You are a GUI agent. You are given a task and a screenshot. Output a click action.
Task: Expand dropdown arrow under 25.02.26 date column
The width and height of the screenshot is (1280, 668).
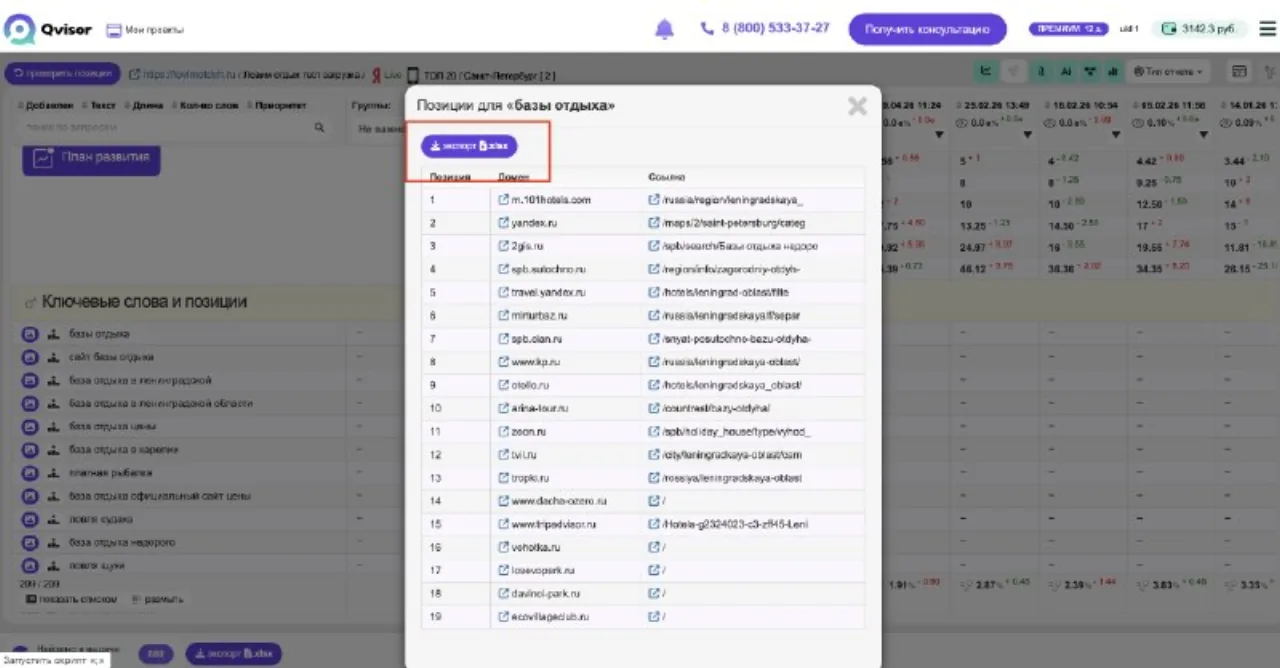coord(1027,135)
